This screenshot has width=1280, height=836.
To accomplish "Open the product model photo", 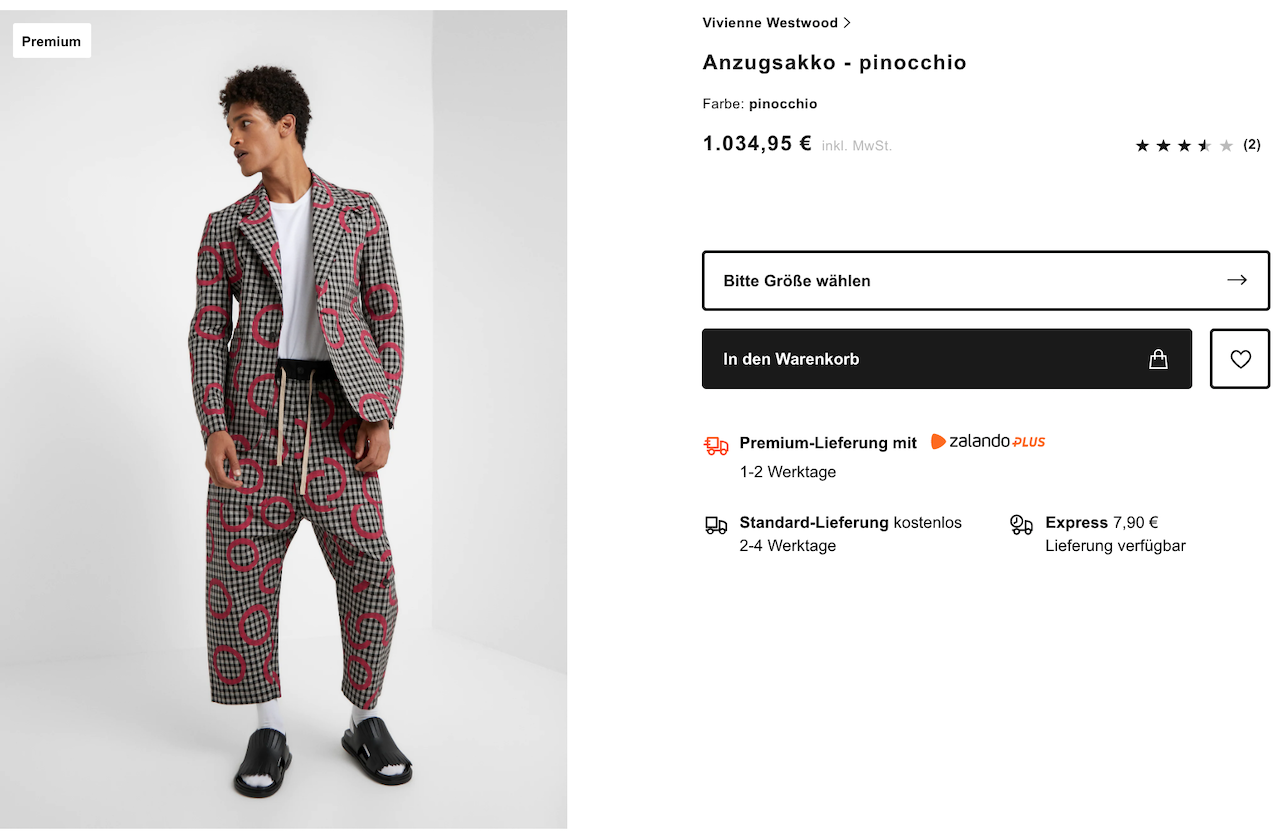I will coord(300,450).
